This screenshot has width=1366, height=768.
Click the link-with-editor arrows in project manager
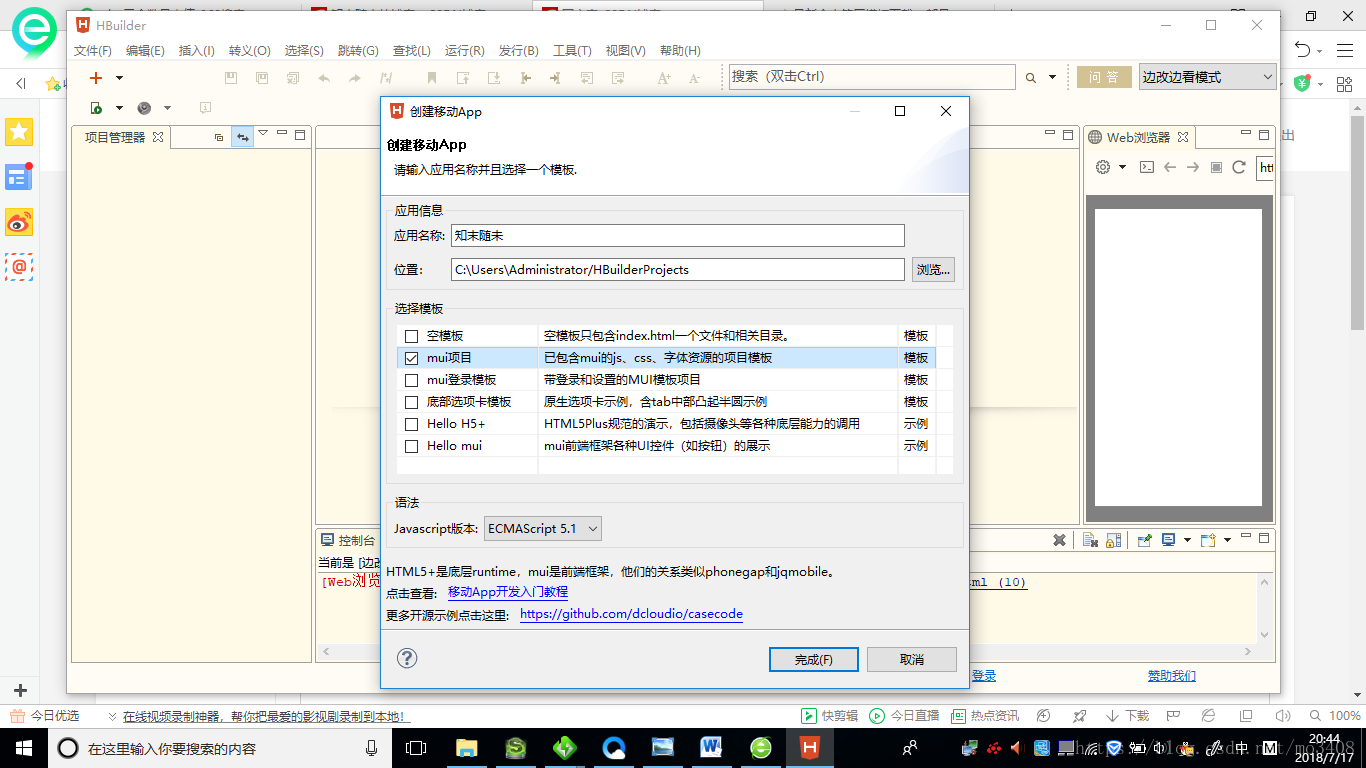242,137
